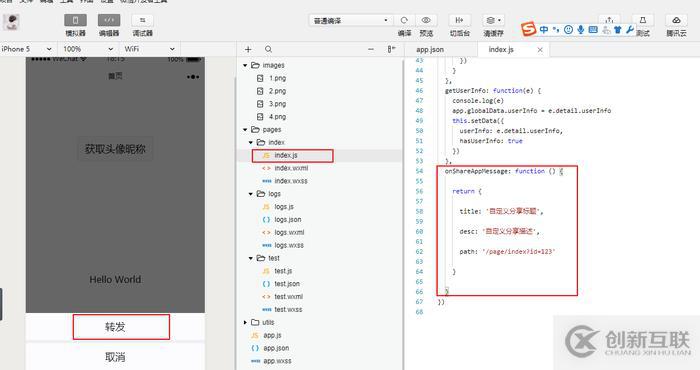Toggle the Sogou punctuation mode icon
The width and height of the screenshot is (700, 370).
point(556,30)
